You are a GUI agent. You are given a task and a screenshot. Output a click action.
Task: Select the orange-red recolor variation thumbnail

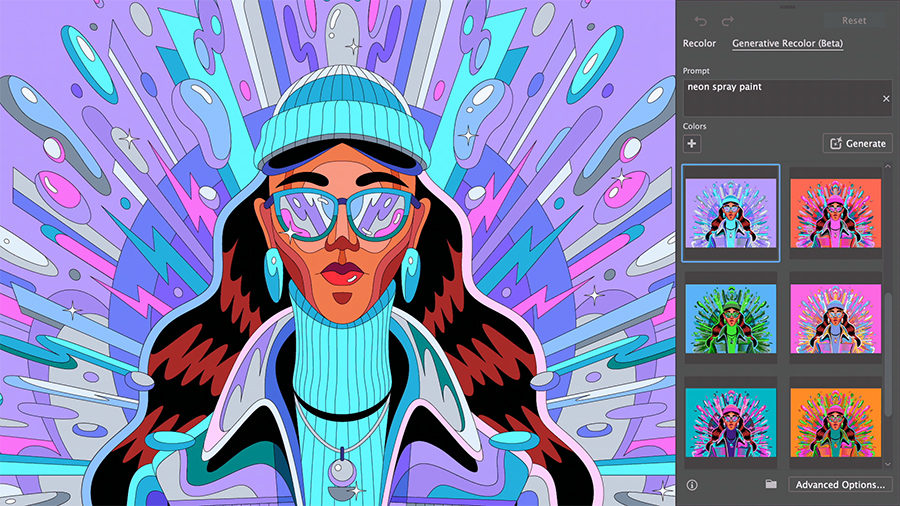click(835, 213)
